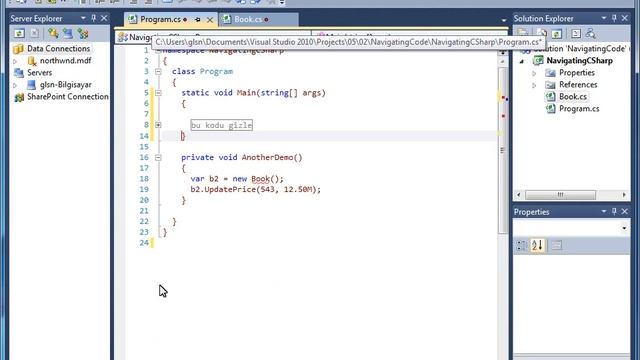The width and height of the screenshot is (640, 360).
Task: Collapse the Main method block
Action: coord(158,93)
